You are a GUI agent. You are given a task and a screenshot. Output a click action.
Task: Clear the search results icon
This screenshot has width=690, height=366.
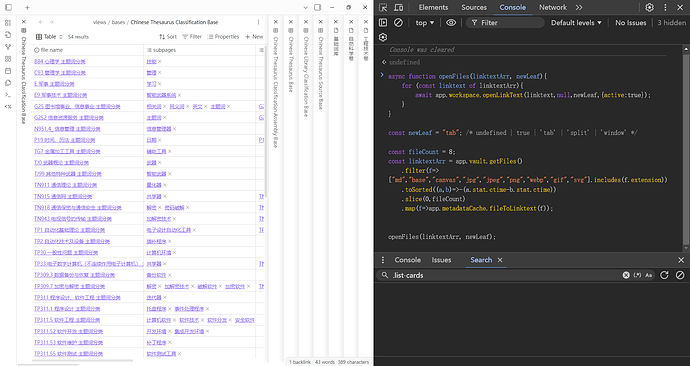pos(680,275)
